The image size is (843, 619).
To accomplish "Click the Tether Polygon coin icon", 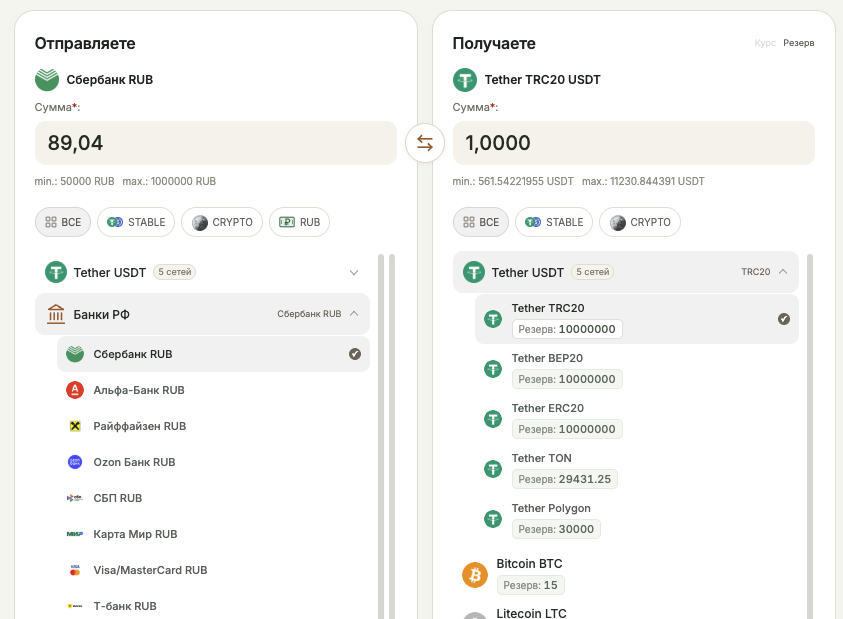I will [493, 519].
